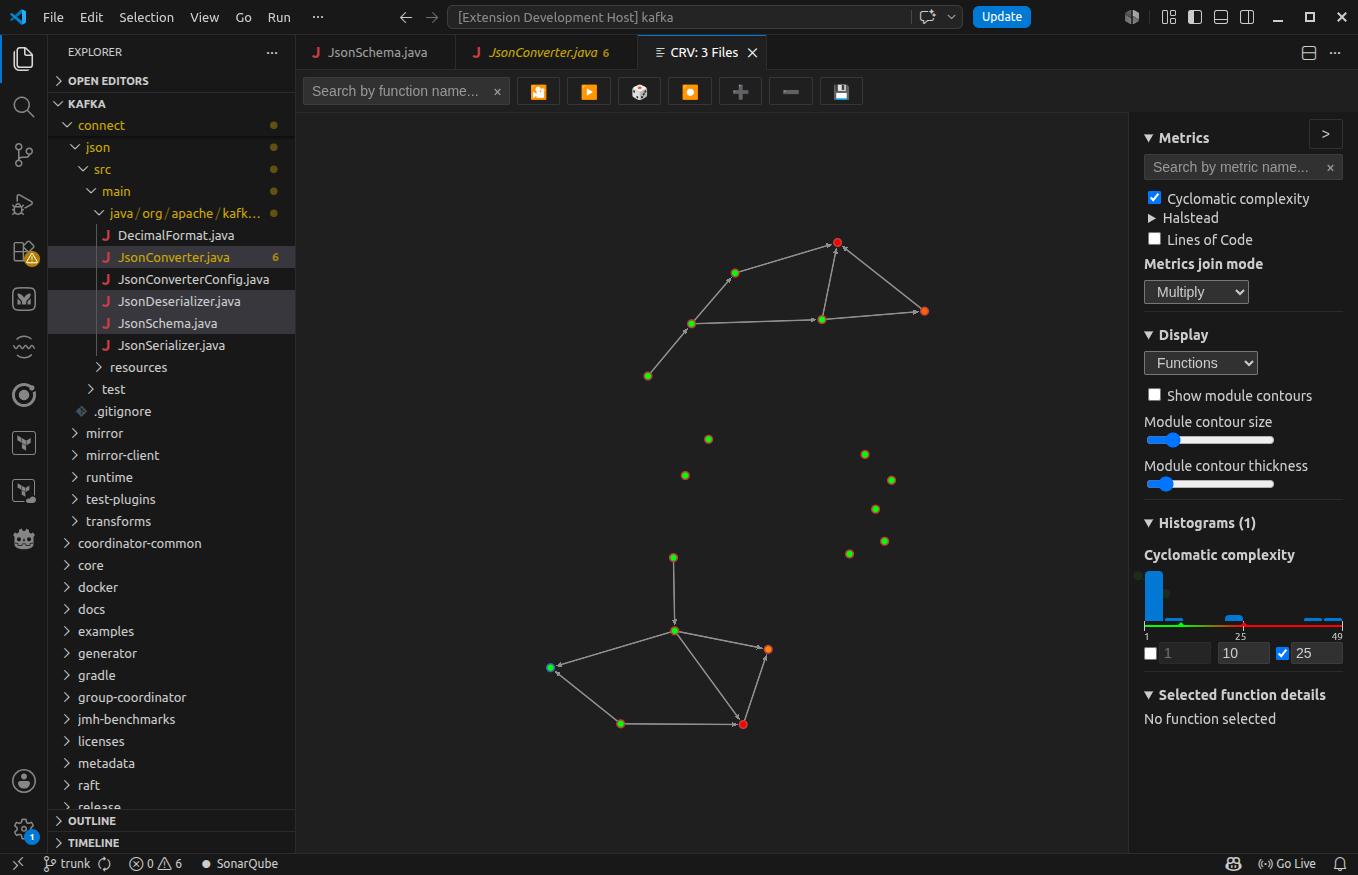The image size is (1358, 875).
Task: Click the play simulation toolbar button
Action: [x=589, y=91]
